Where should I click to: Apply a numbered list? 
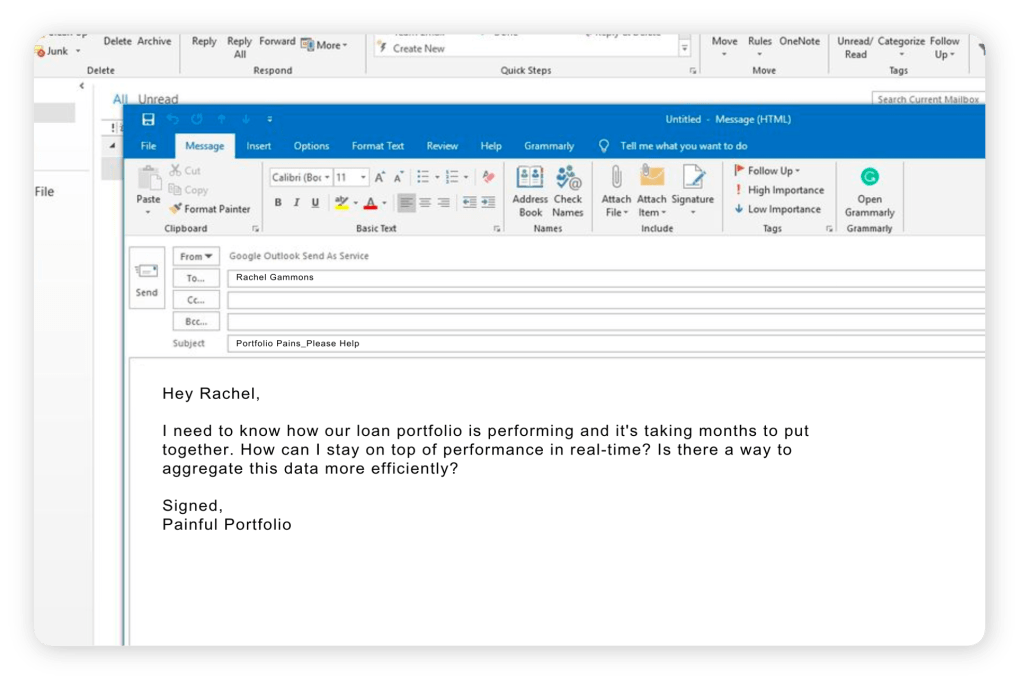452,177
